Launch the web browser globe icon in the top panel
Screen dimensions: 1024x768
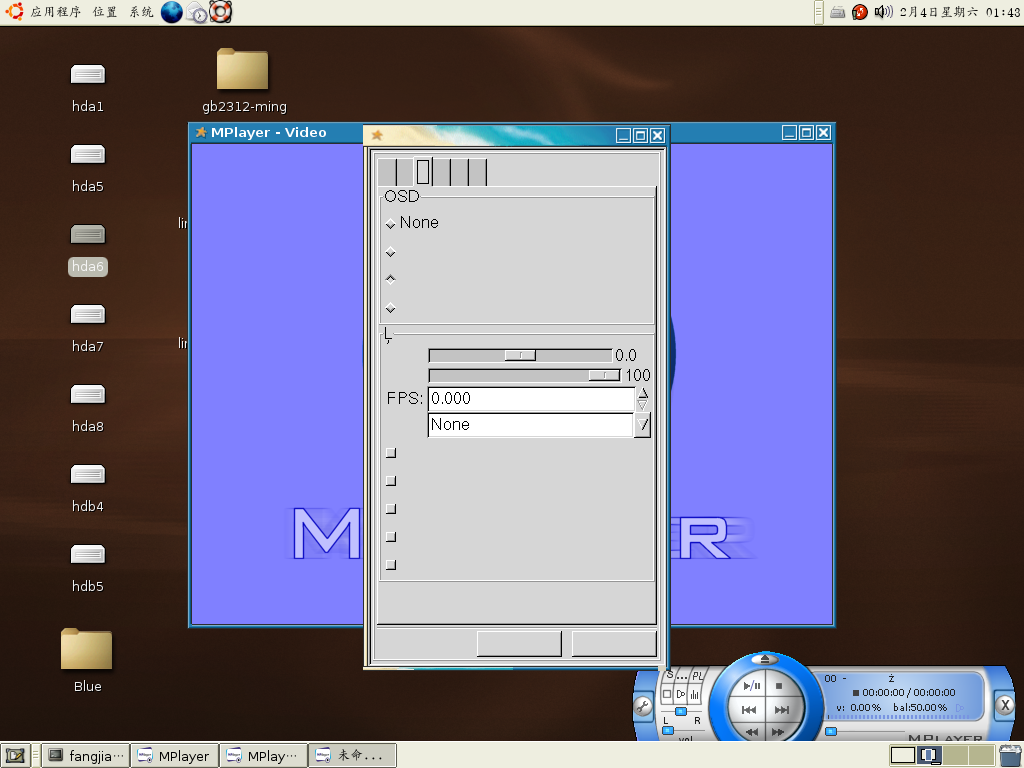[172, 12]
